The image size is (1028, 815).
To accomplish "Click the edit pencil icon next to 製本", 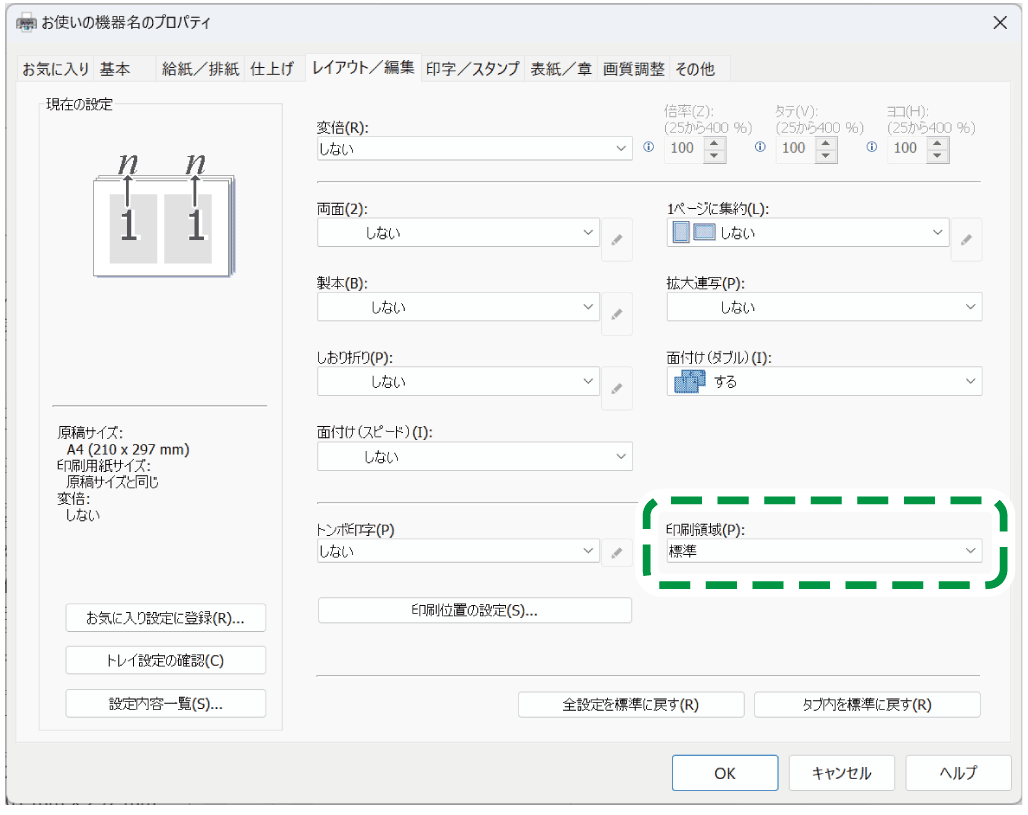I will 617,314.
